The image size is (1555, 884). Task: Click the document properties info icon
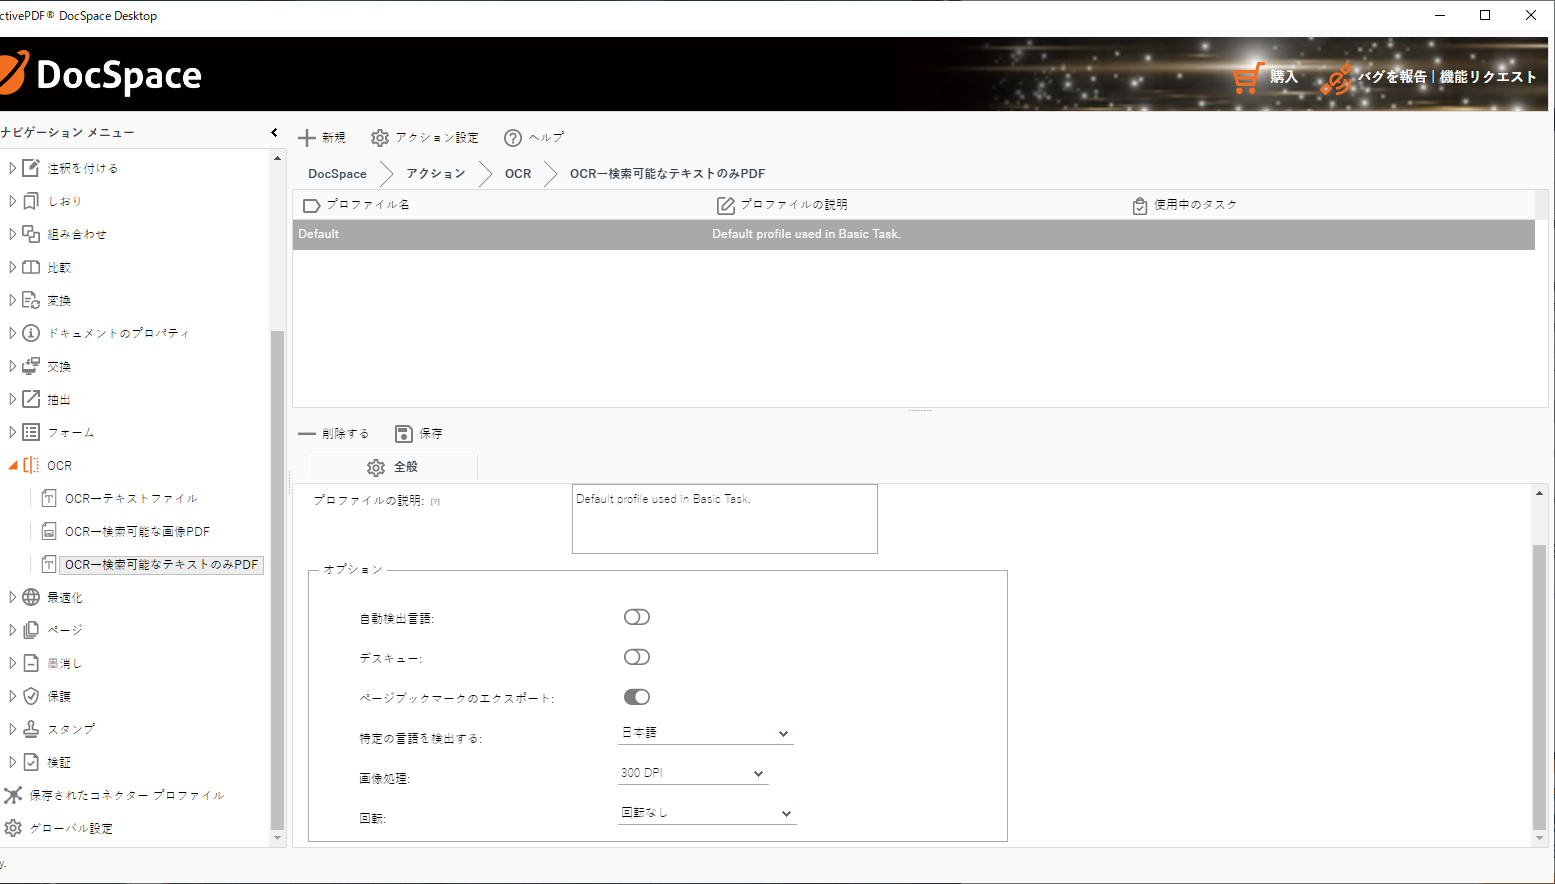tap(31, 333)
